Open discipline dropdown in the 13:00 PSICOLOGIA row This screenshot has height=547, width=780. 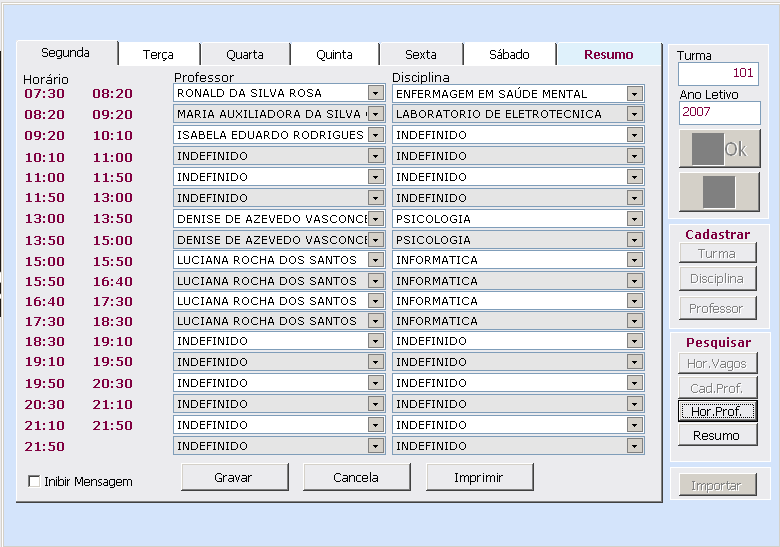tap(634, 218)
